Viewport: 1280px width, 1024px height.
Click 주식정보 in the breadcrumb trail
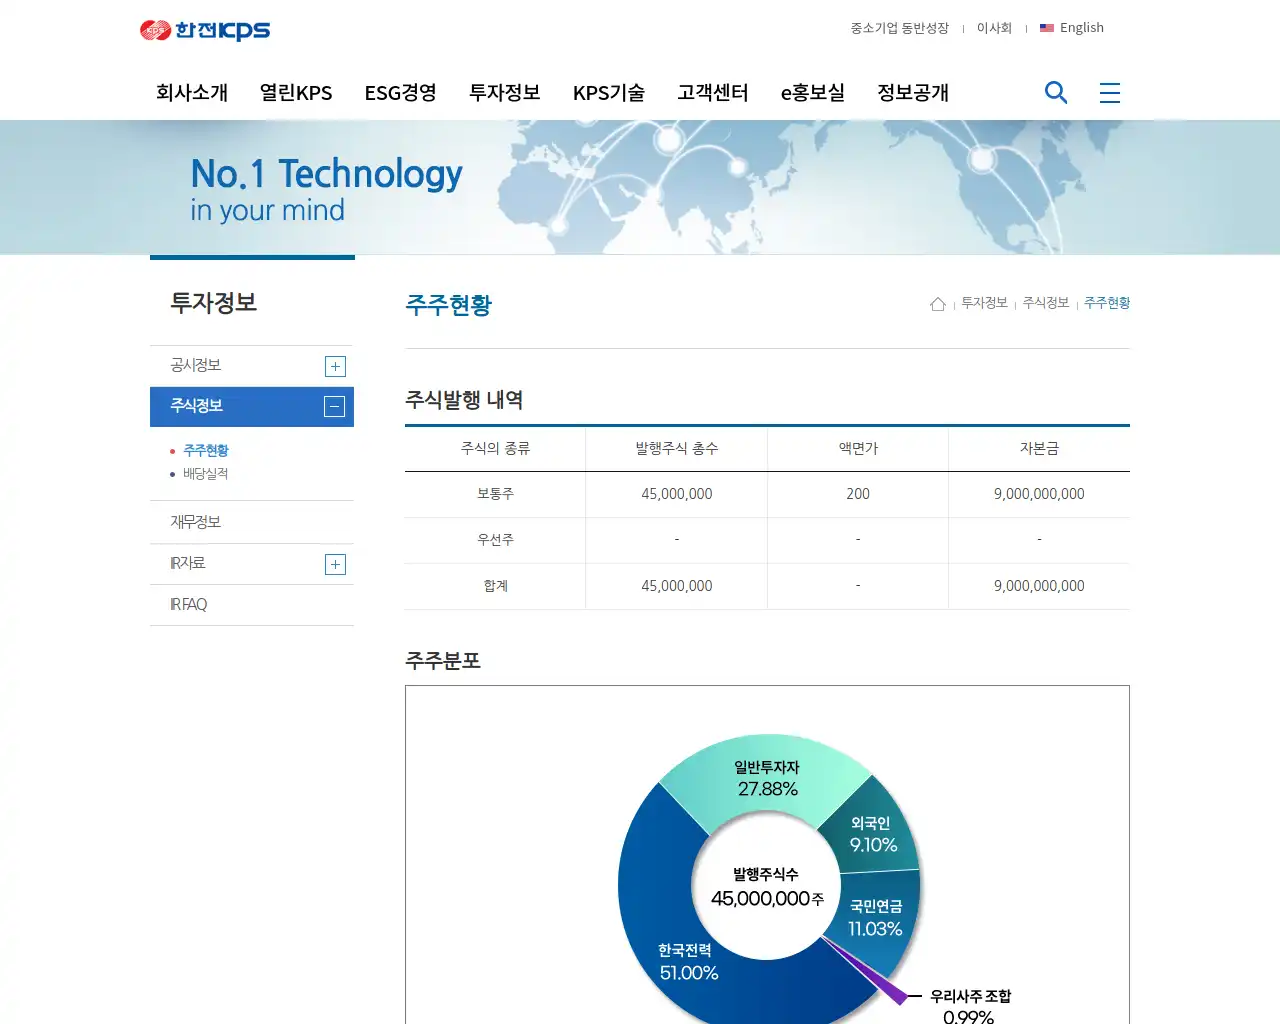pos(1045,303)
